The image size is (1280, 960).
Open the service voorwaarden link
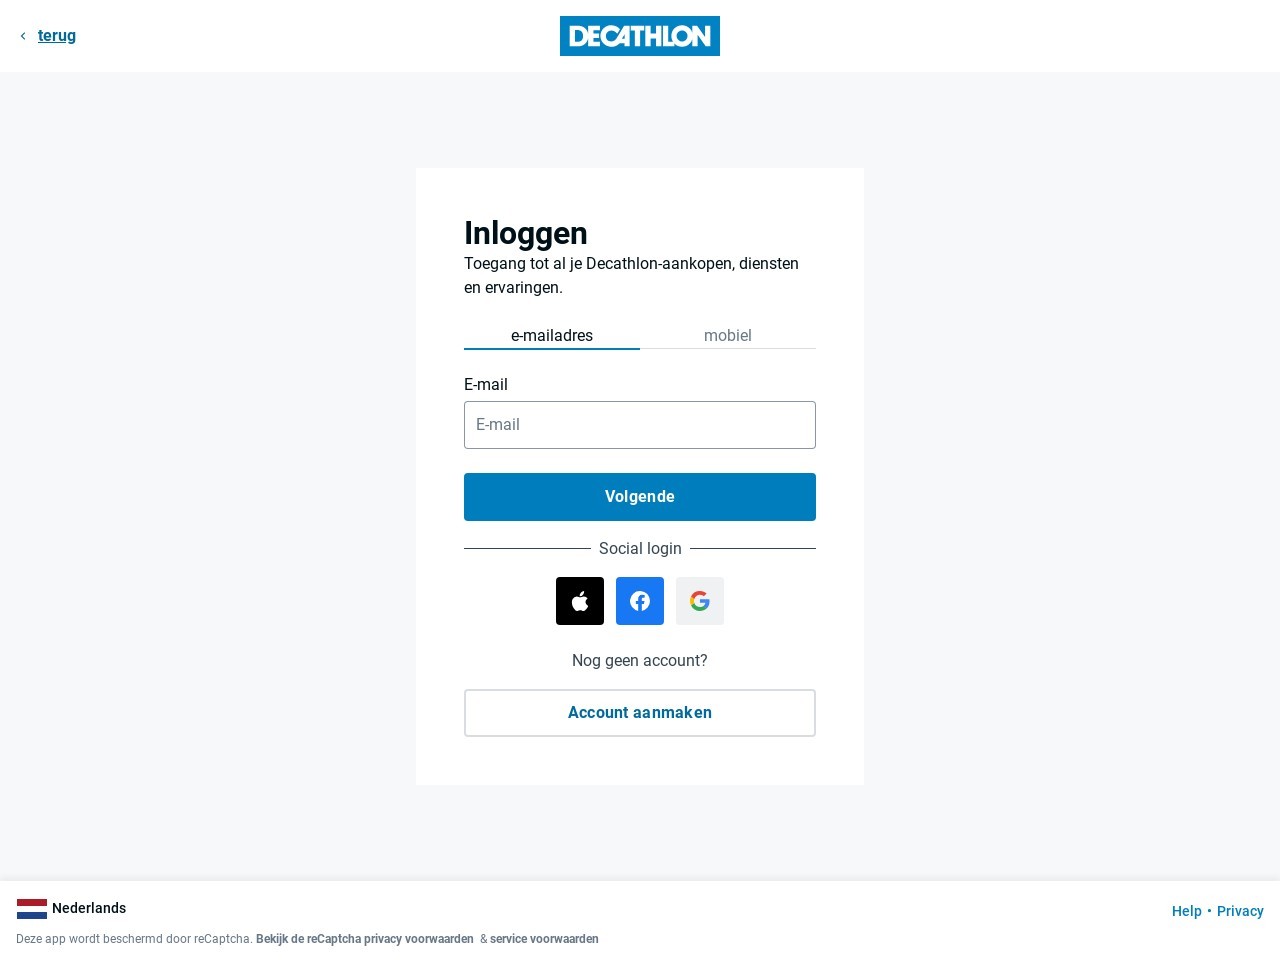click(544, 939)
